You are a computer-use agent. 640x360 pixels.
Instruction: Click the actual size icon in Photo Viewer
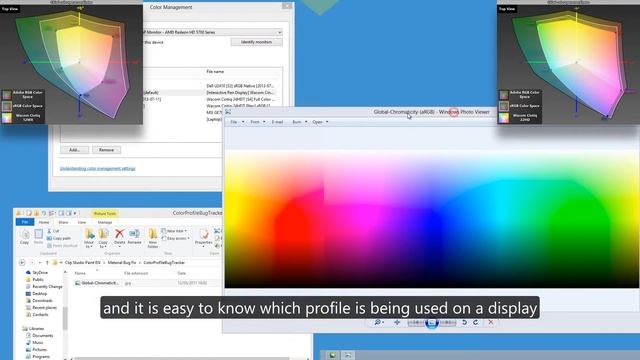pos(397,322)
